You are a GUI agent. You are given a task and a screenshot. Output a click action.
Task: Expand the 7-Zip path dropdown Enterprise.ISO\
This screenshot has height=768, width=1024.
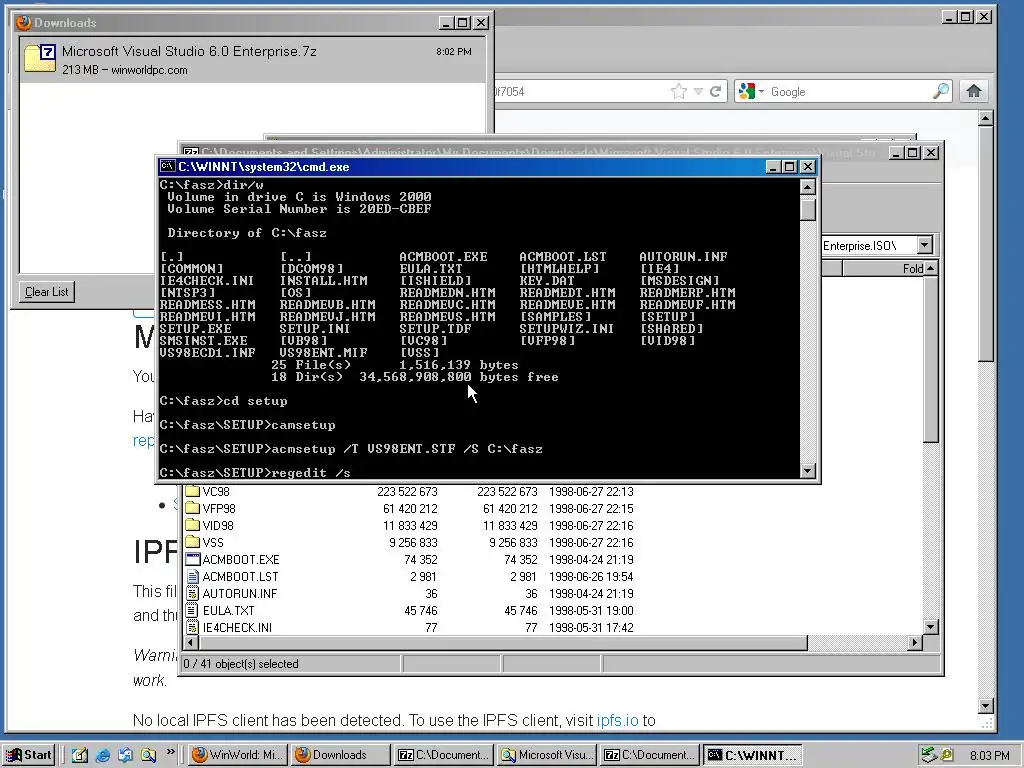point(924,246)
